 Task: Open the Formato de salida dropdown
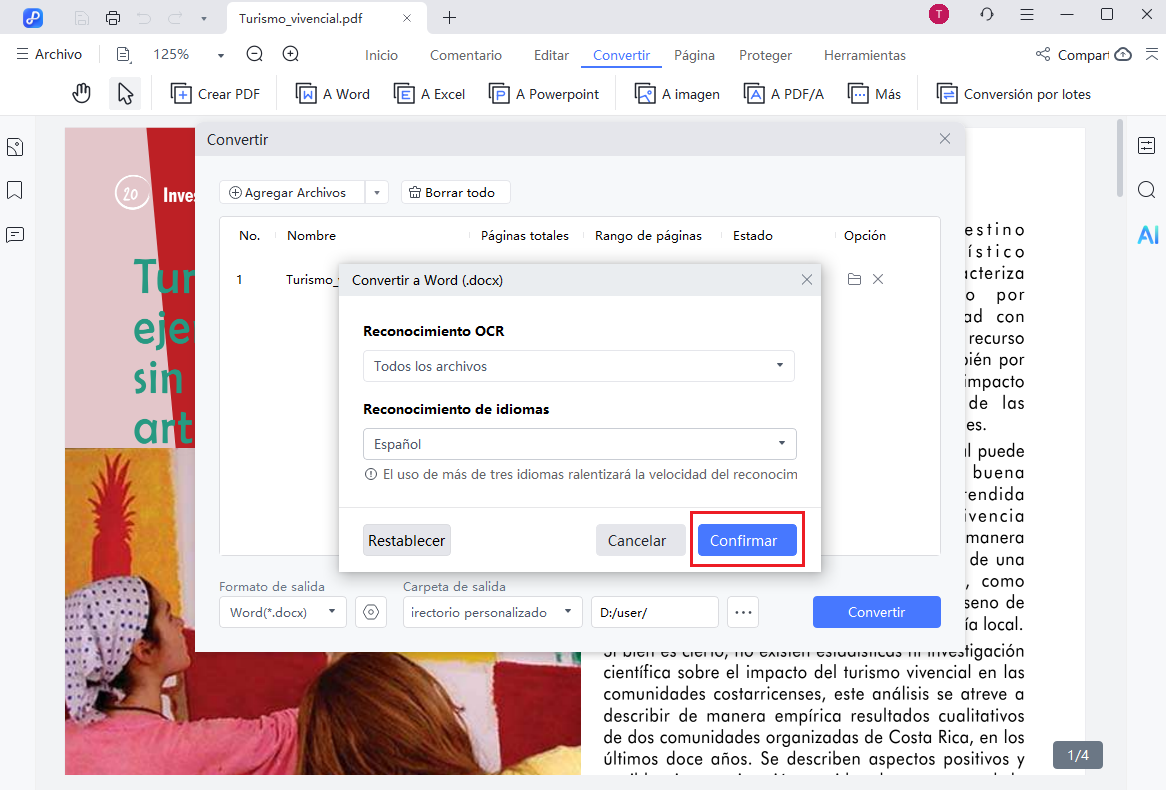coord(282,611)
